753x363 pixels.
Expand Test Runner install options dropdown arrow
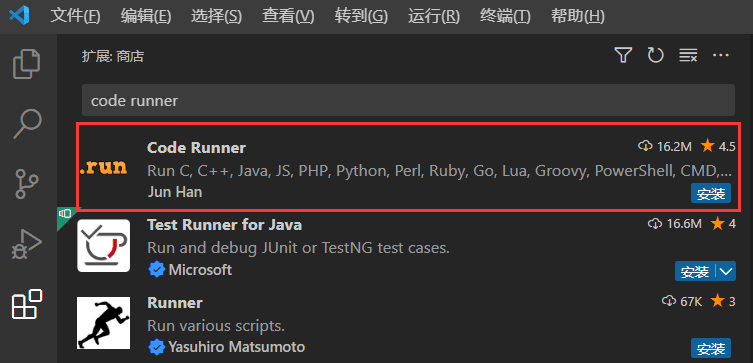tap(726, 272)
